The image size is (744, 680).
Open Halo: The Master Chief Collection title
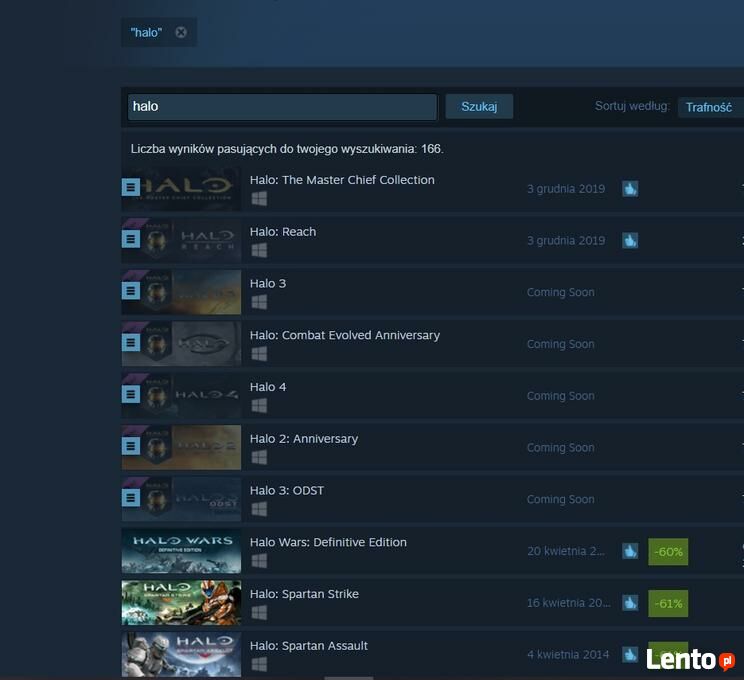(x=342, y=180)
